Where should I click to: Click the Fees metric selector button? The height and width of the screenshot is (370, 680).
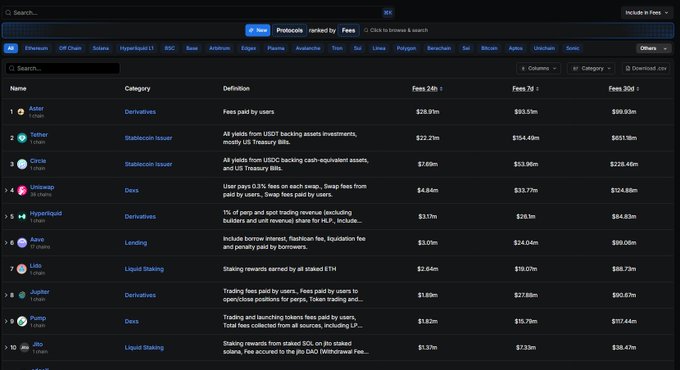[348, 30]
